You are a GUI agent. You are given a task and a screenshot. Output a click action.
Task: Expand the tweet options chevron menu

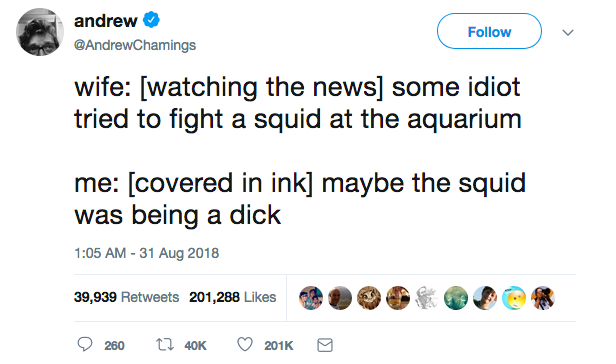[568, 32]
